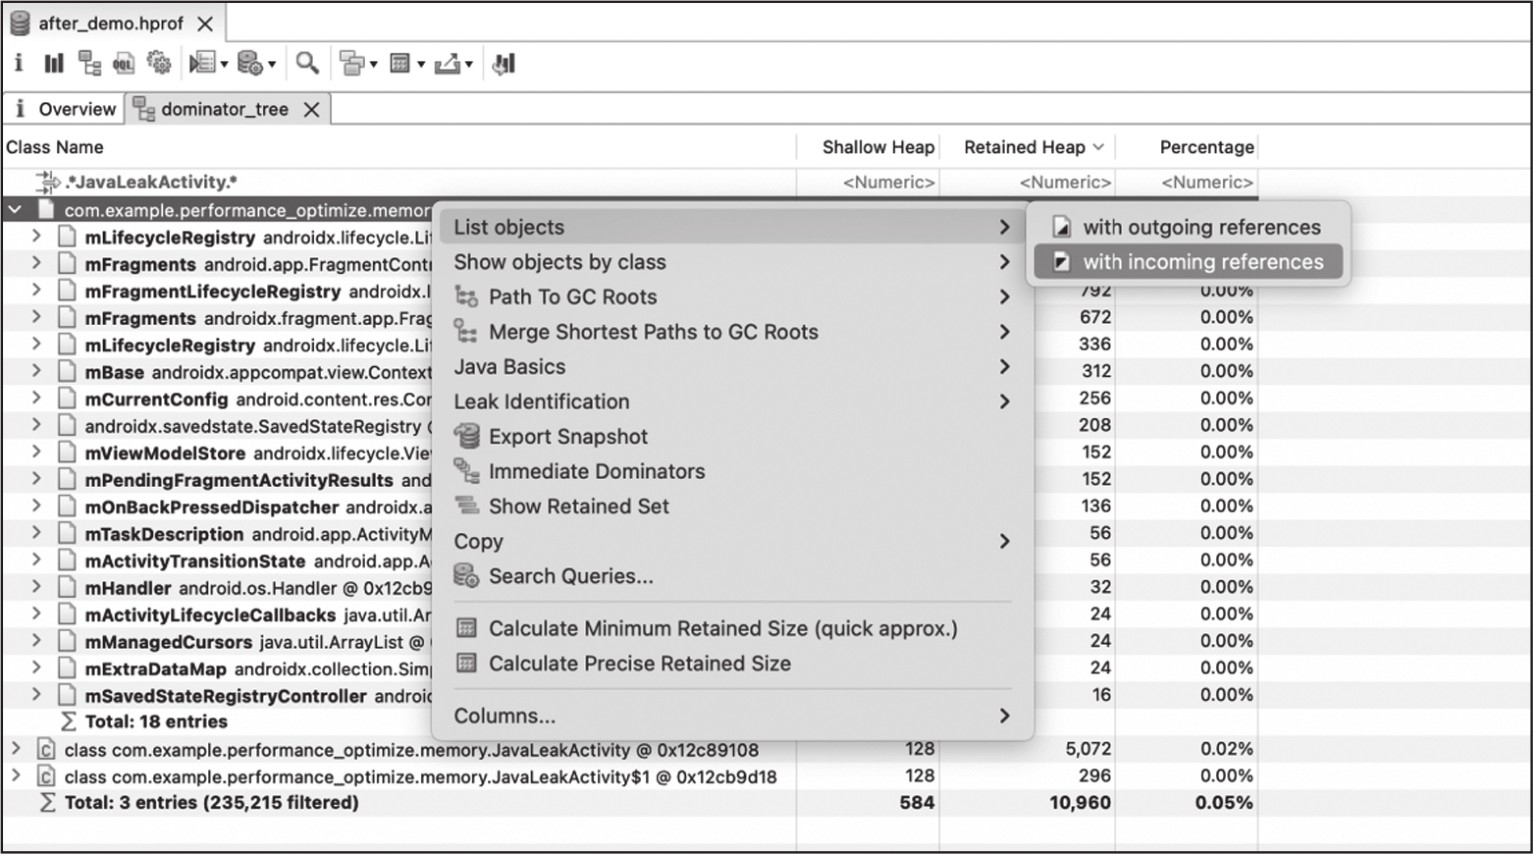Expand the mViewModelStore row
1534x855 pixels.
tap(36, 453)
